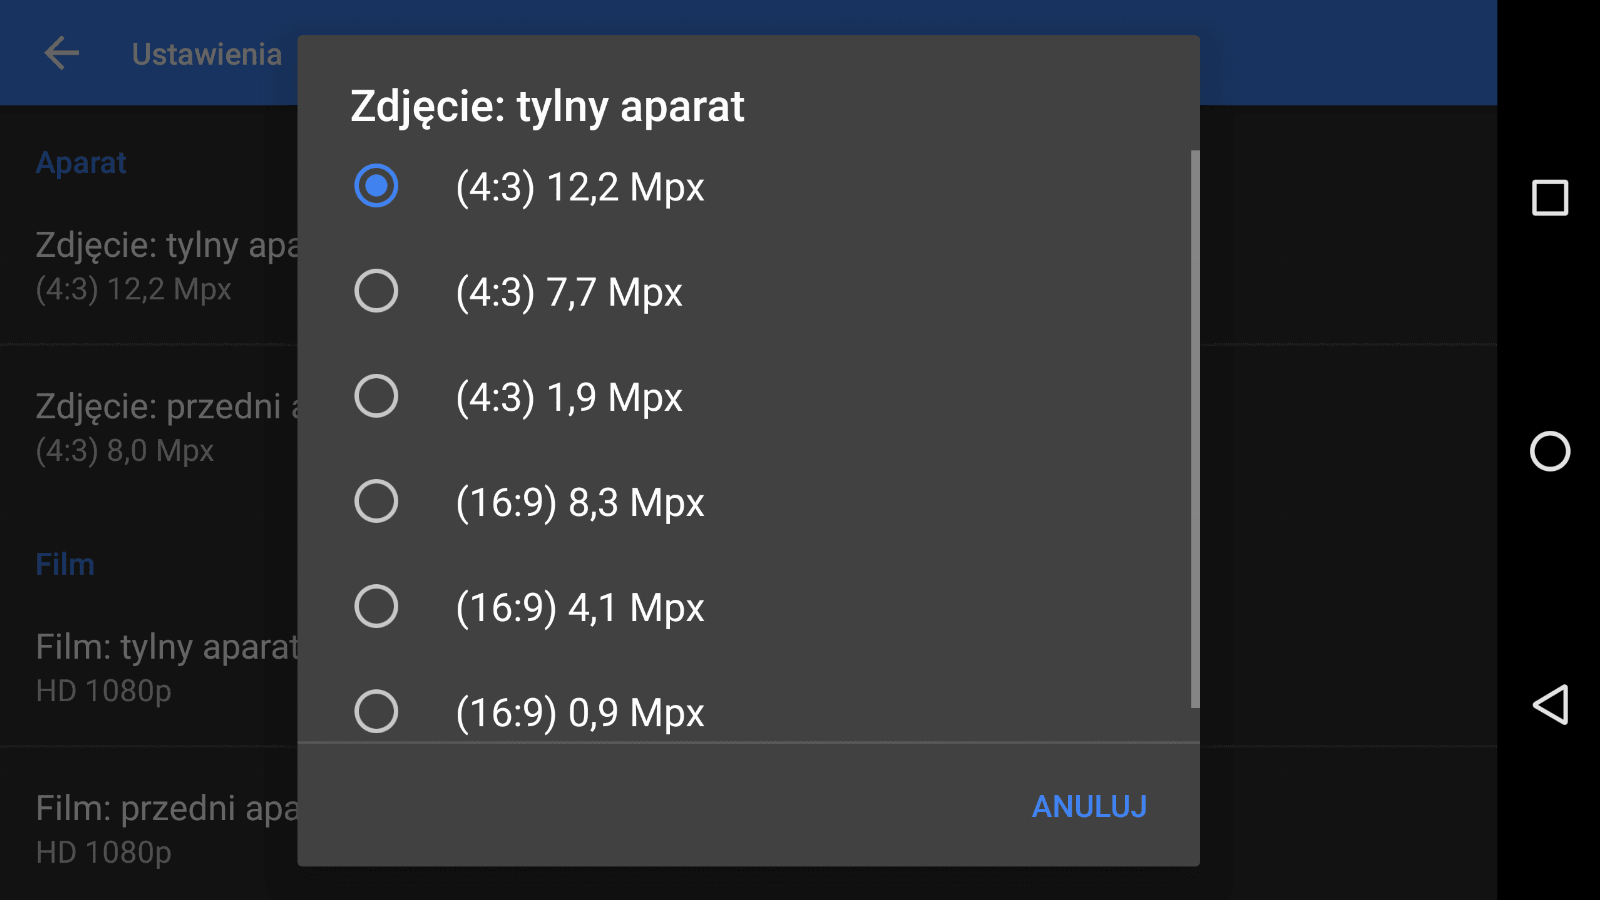Pick the (16:9) 0,9 Mpx radio button
The height and width of the screenshot is (900, 1600).
coord(377,711)
